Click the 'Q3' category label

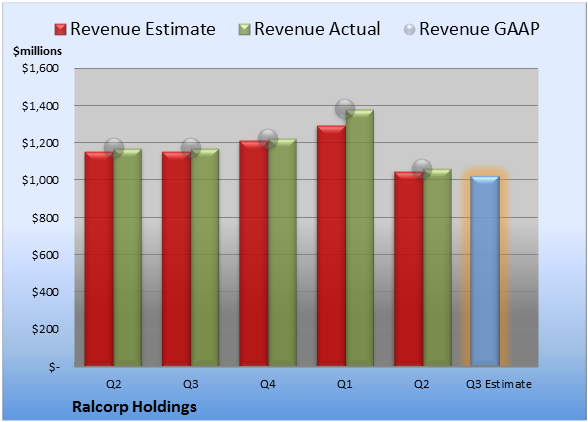(x=191, y=384)
